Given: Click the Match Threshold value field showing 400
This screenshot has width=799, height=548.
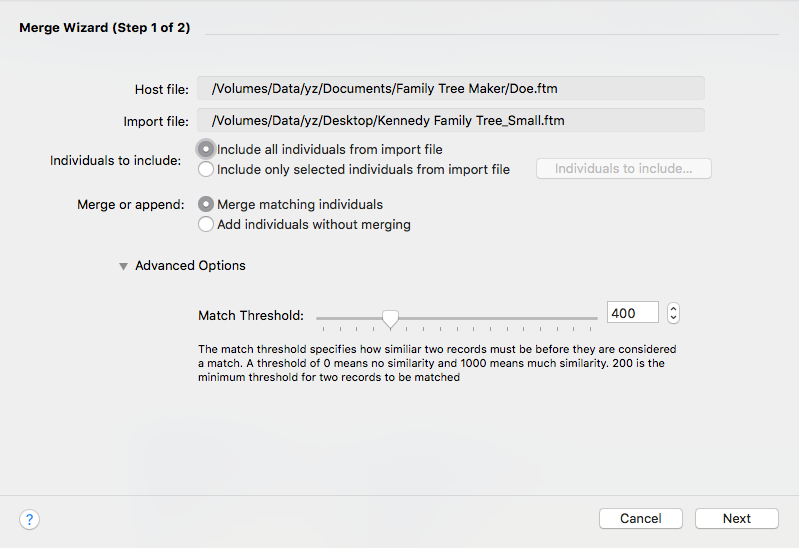Looking at the screenshot, I should click(x=632, y=313).
